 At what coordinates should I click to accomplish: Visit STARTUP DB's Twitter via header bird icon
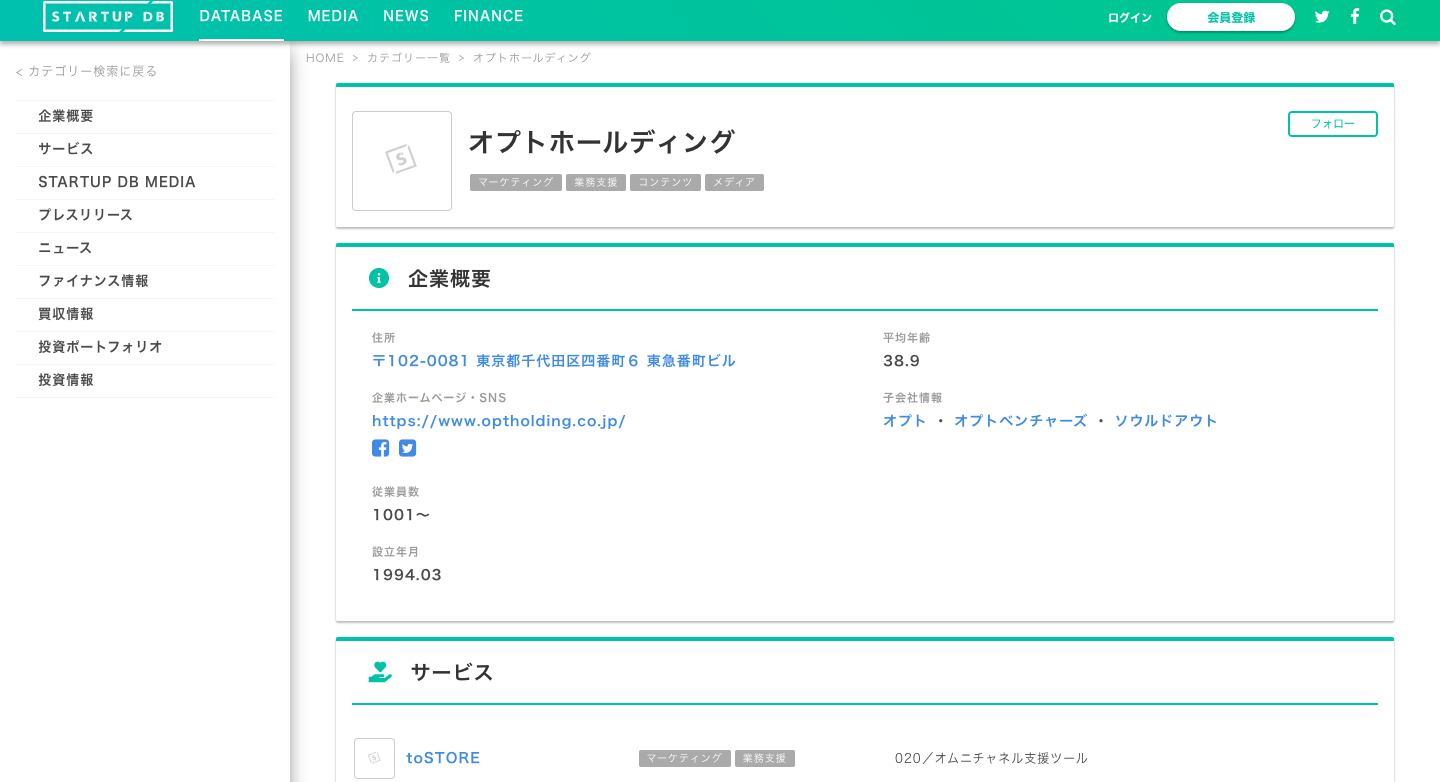pos(1322,16)
